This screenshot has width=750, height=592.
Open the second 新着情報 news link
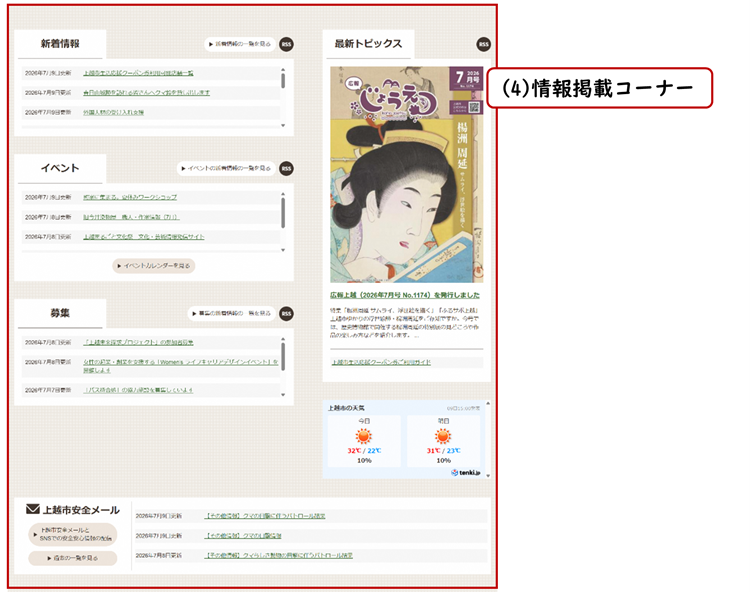click(x=146, y=93)
